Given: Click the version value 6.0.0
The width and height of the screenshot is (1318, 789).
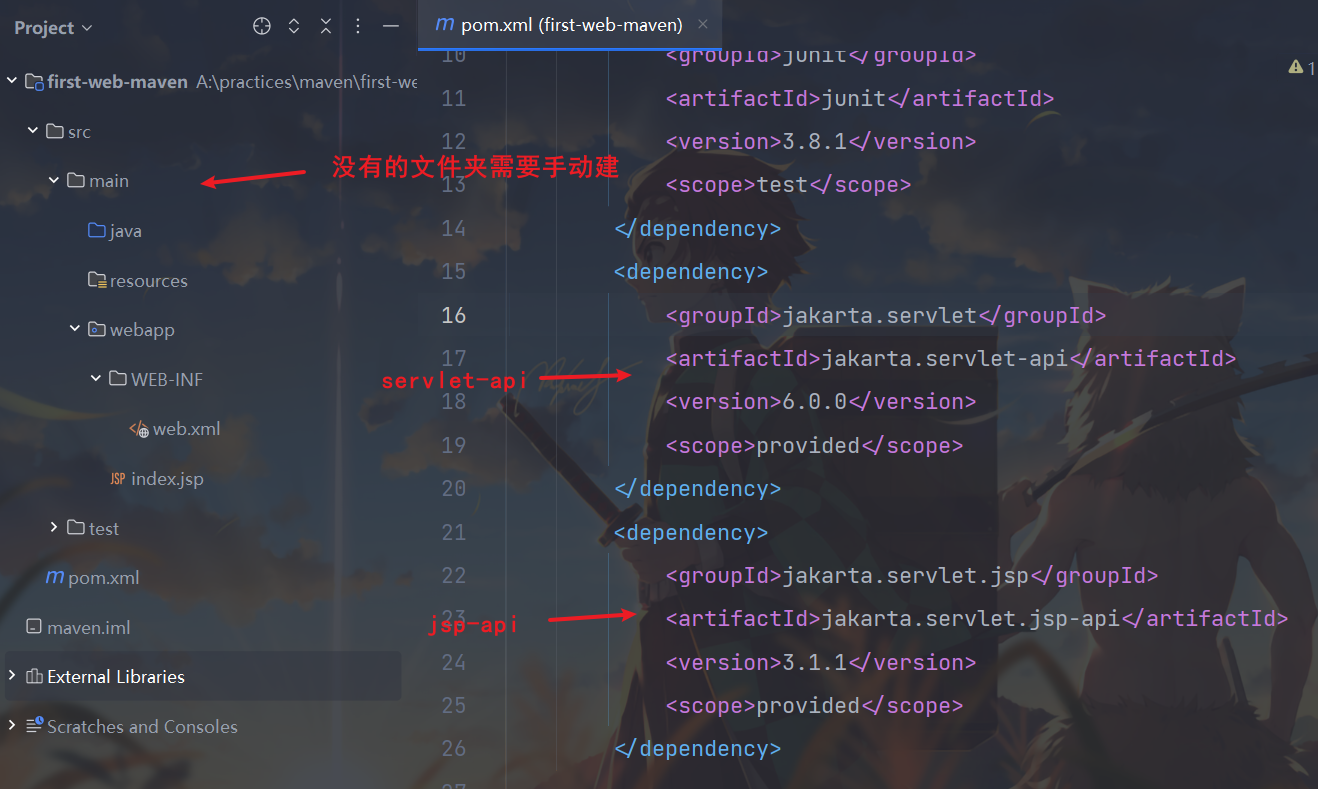Looking at the screenshot, I should tap(814, 401).
